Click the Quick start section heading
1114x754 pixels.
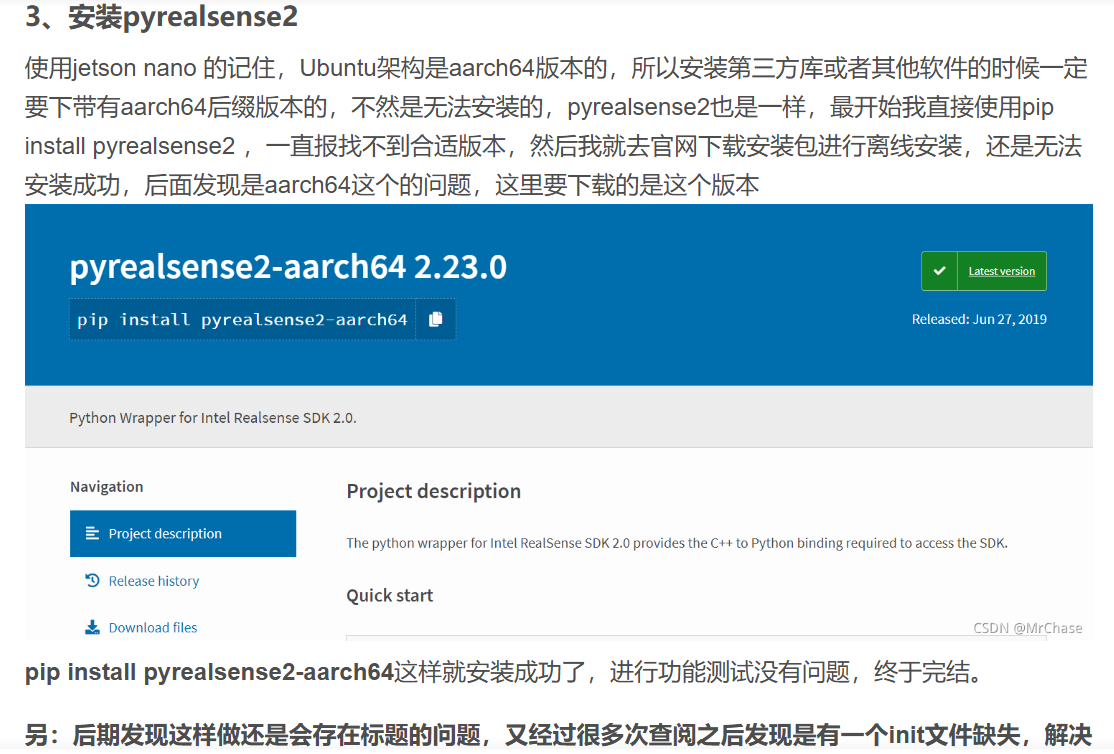point(389,595)
